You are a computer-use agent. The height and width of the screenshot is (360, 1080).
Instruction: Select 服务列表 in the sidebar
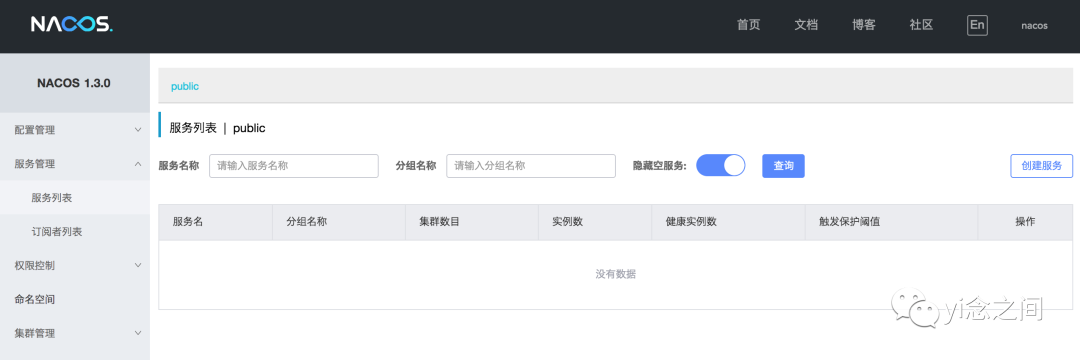pos(74,198)
